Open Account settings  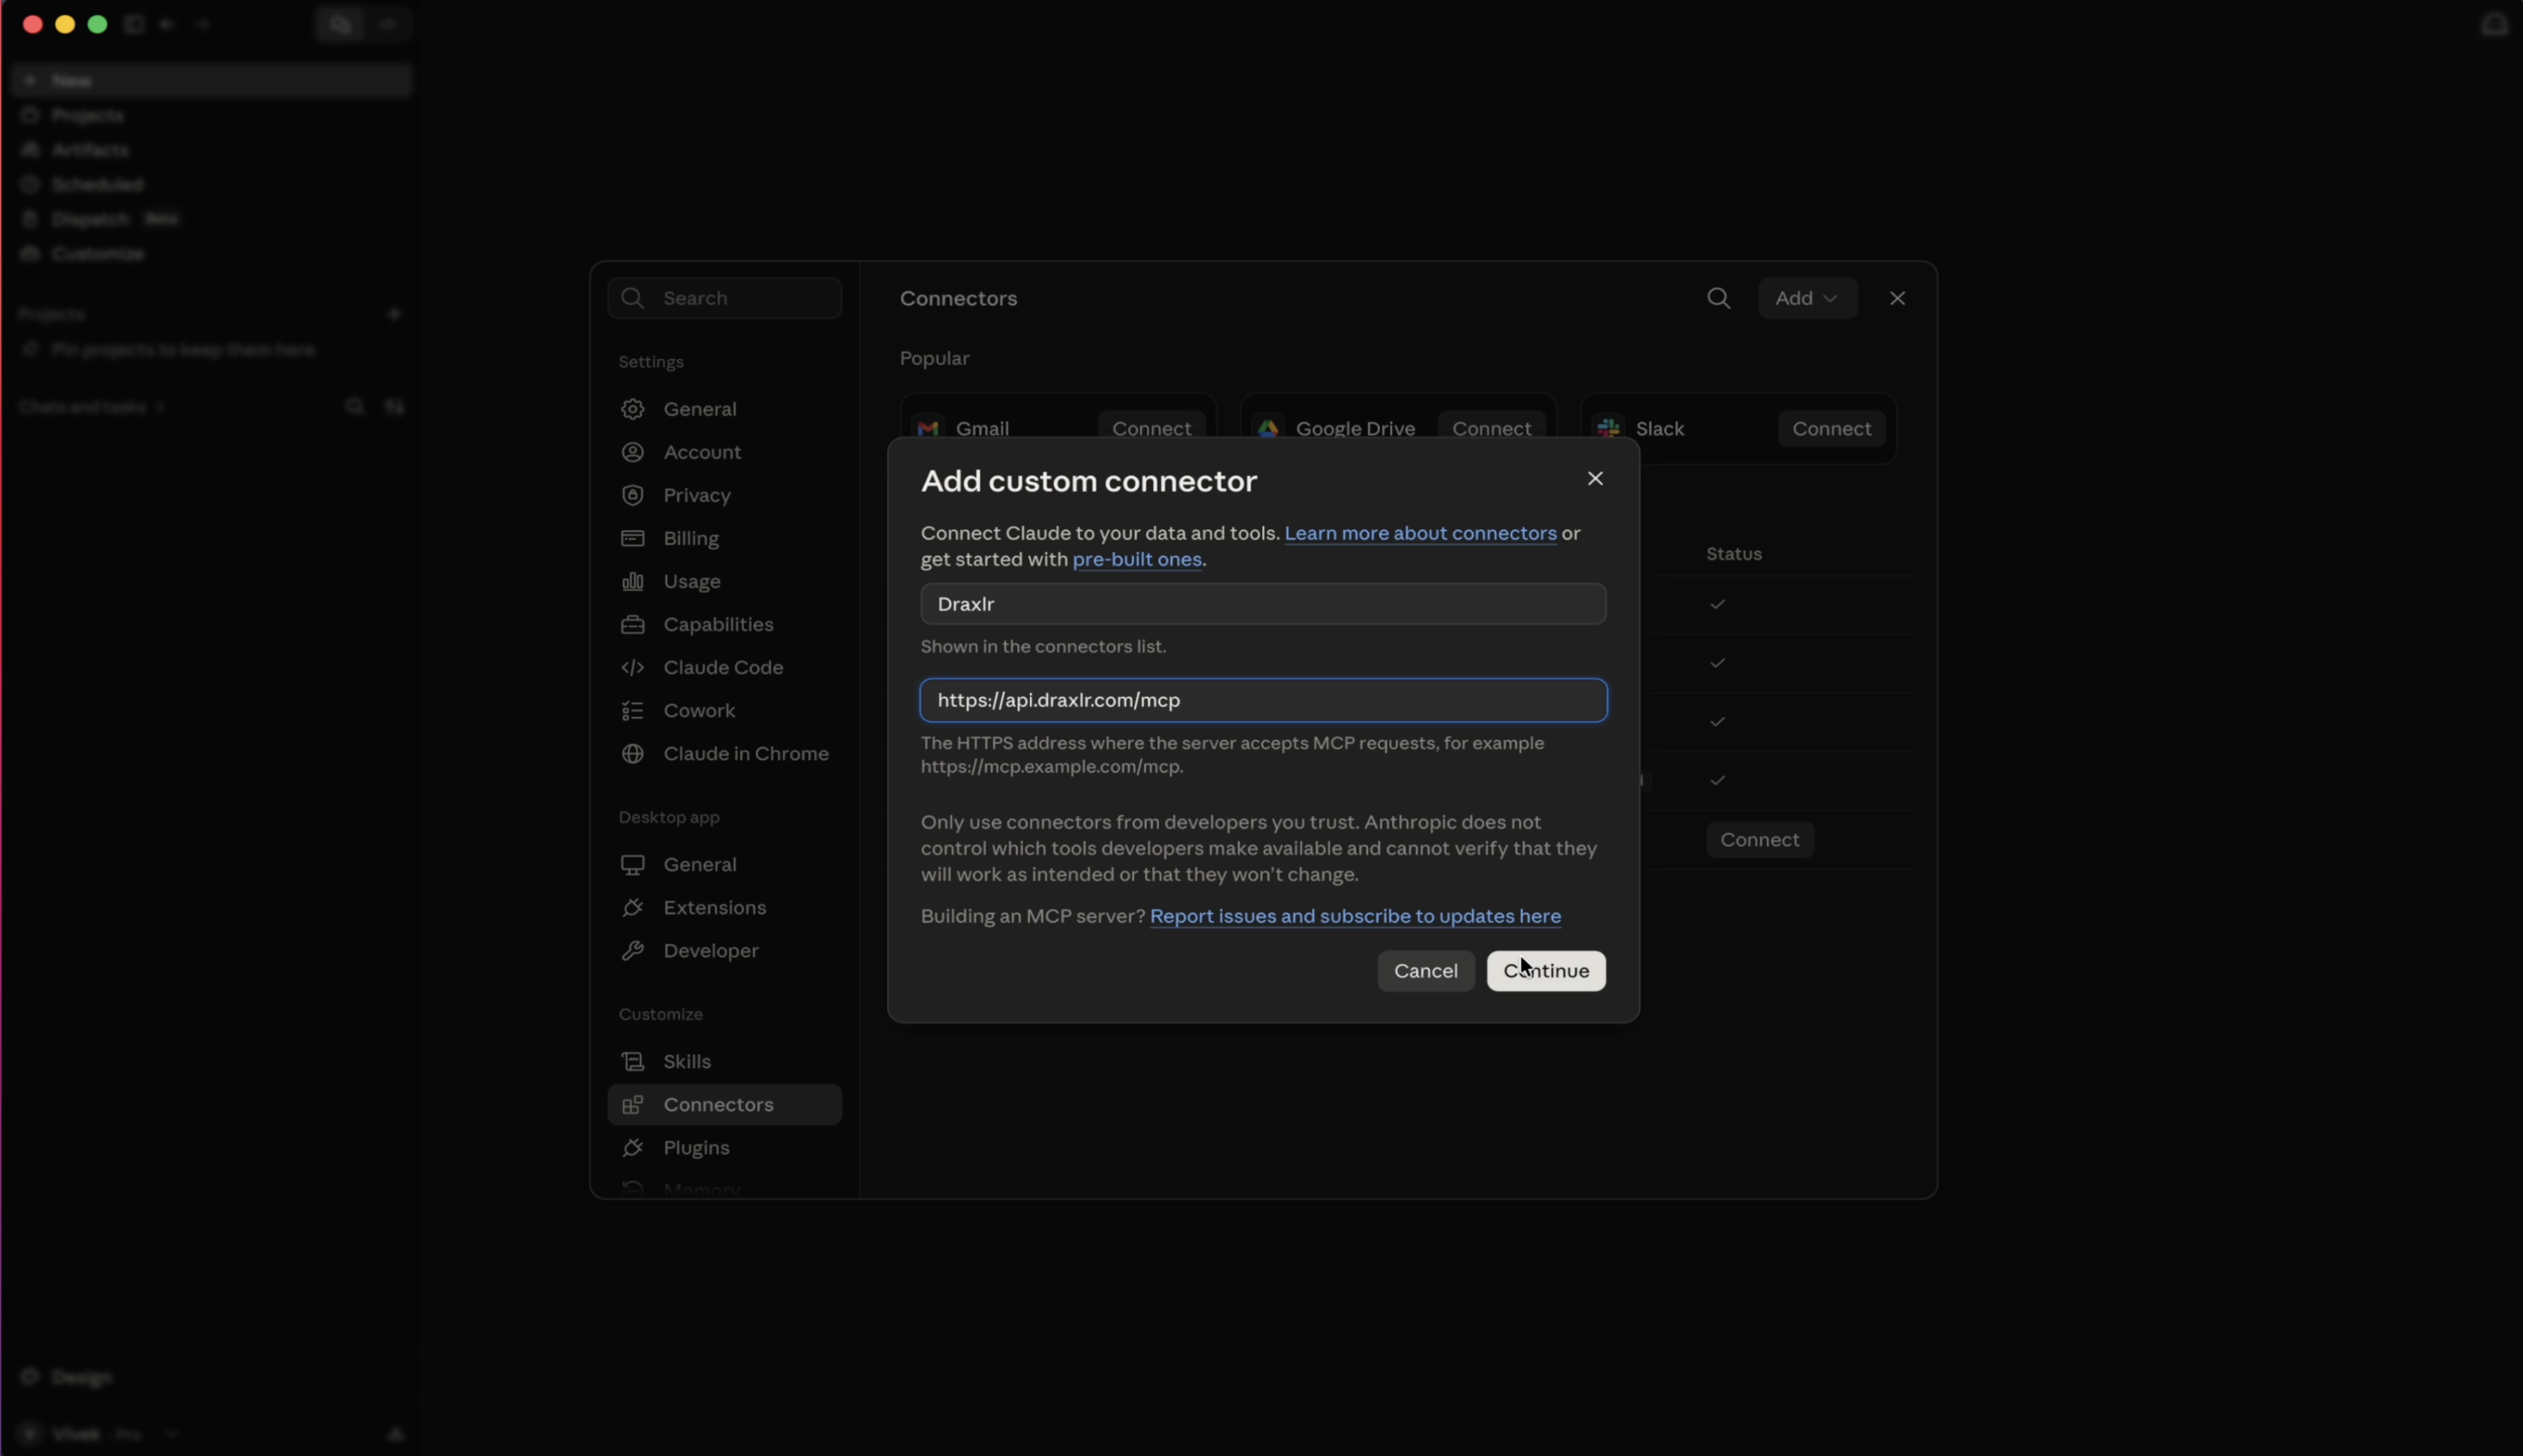pyautogui.click(x=724, y=452)
